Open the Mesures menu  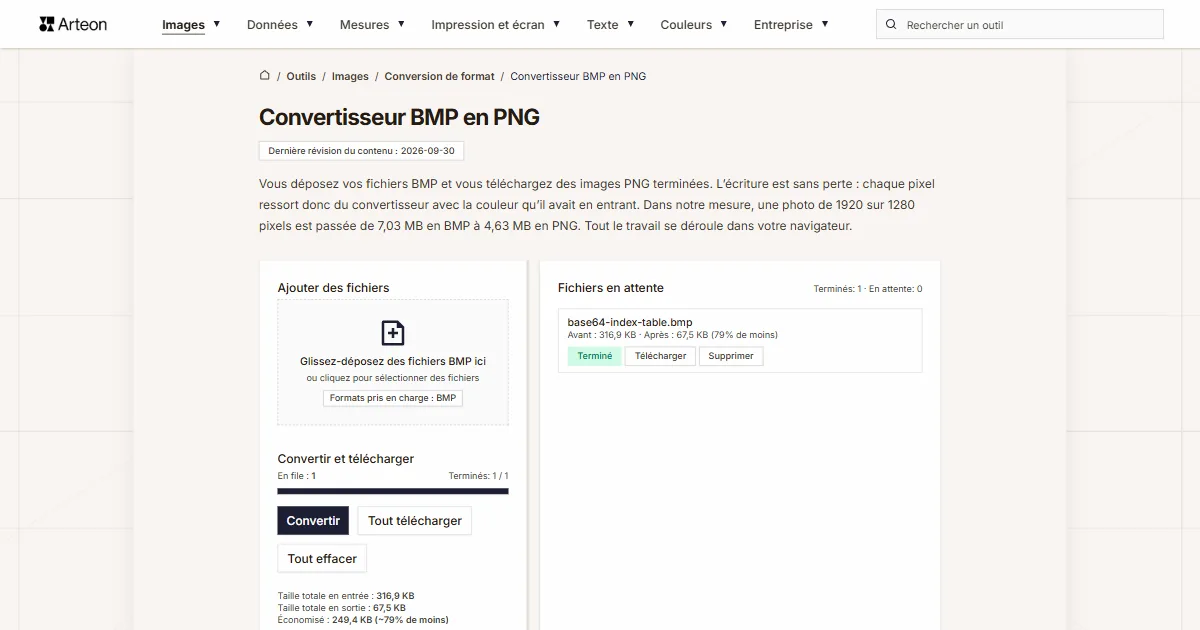[x=364, y=25]
